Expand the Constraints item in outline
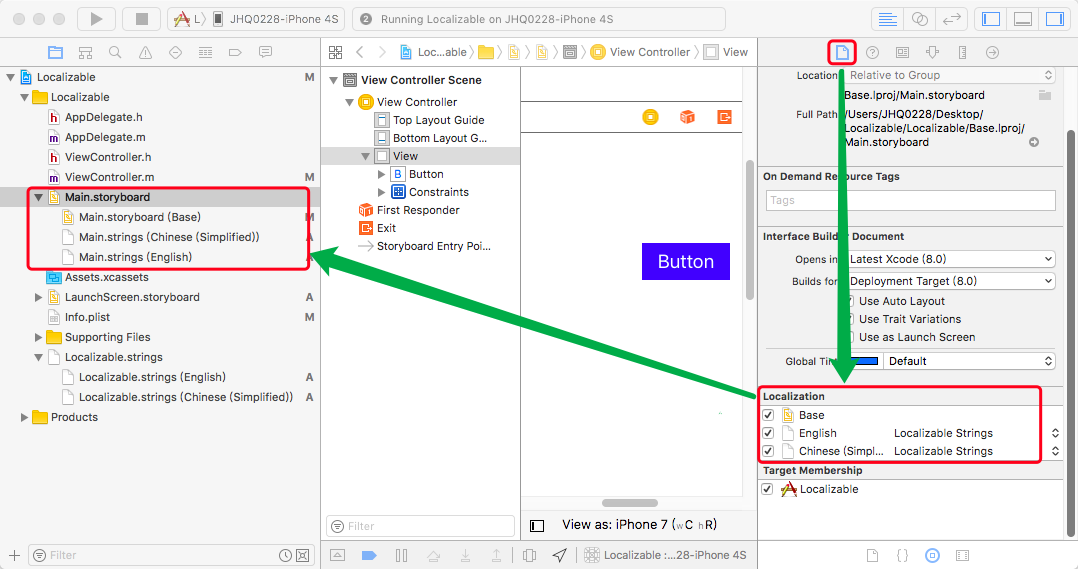The height and width of the screenshot is (569, 1078). (x=381, y=192)
